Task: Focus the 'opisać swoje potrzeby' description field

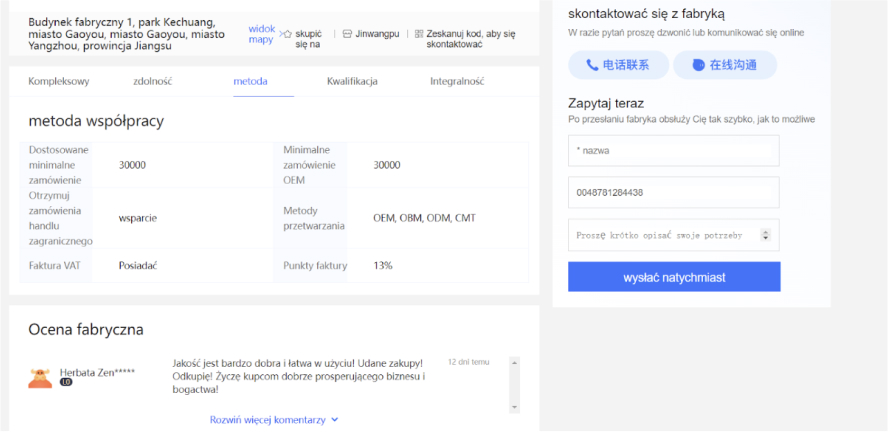Action: pos(664,235)
